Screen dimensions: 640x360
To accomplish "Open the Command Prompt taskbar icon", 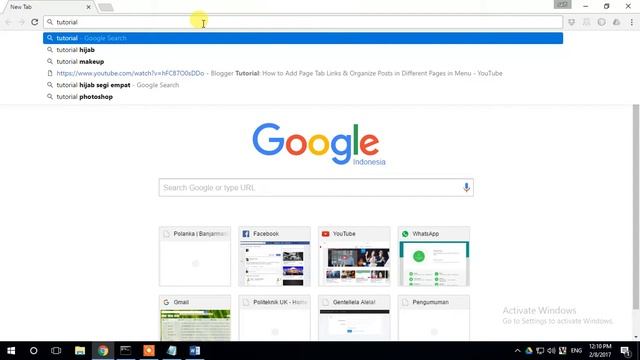I will (x=126, y=351).
